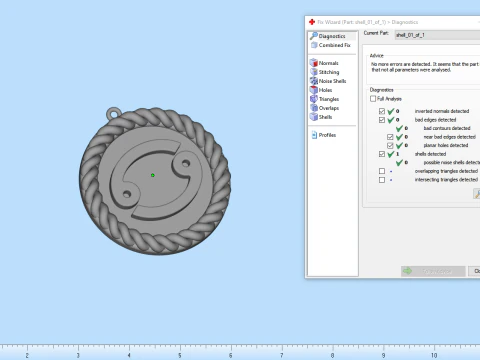Click 'bad contours detected' text
The image size is (480, 360).
[447, 128]
